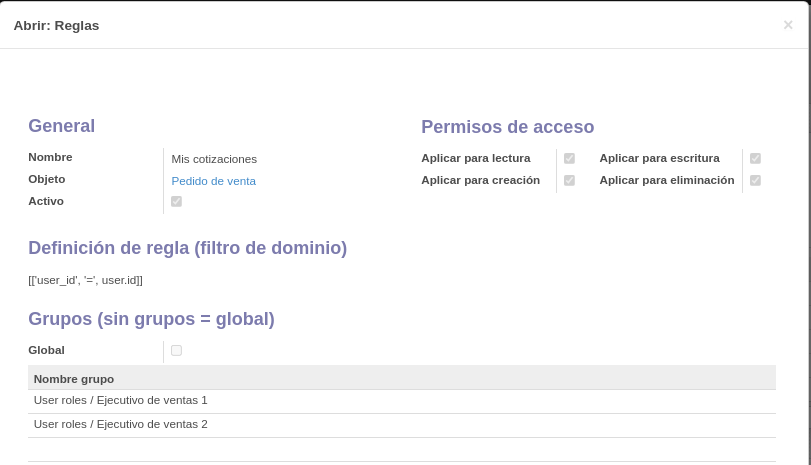Click the Nombre grupo column header

[74, 379]
